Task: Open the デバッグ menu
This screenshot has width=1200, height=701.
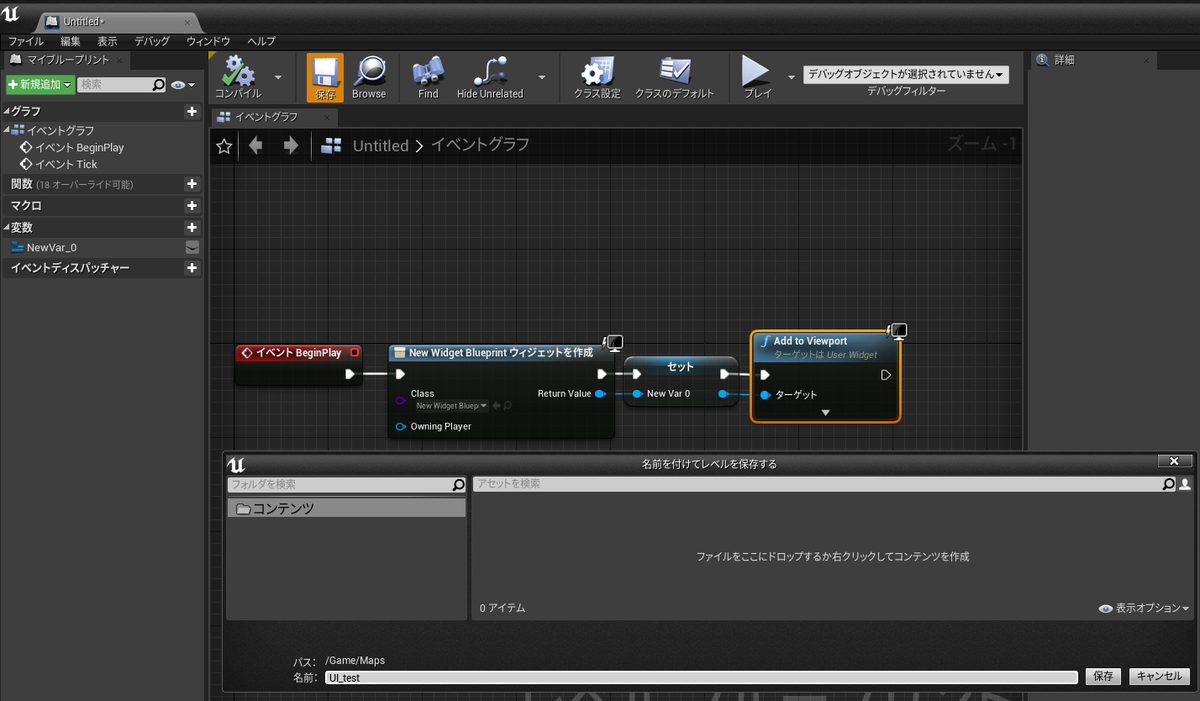Action: click(152, 41)
